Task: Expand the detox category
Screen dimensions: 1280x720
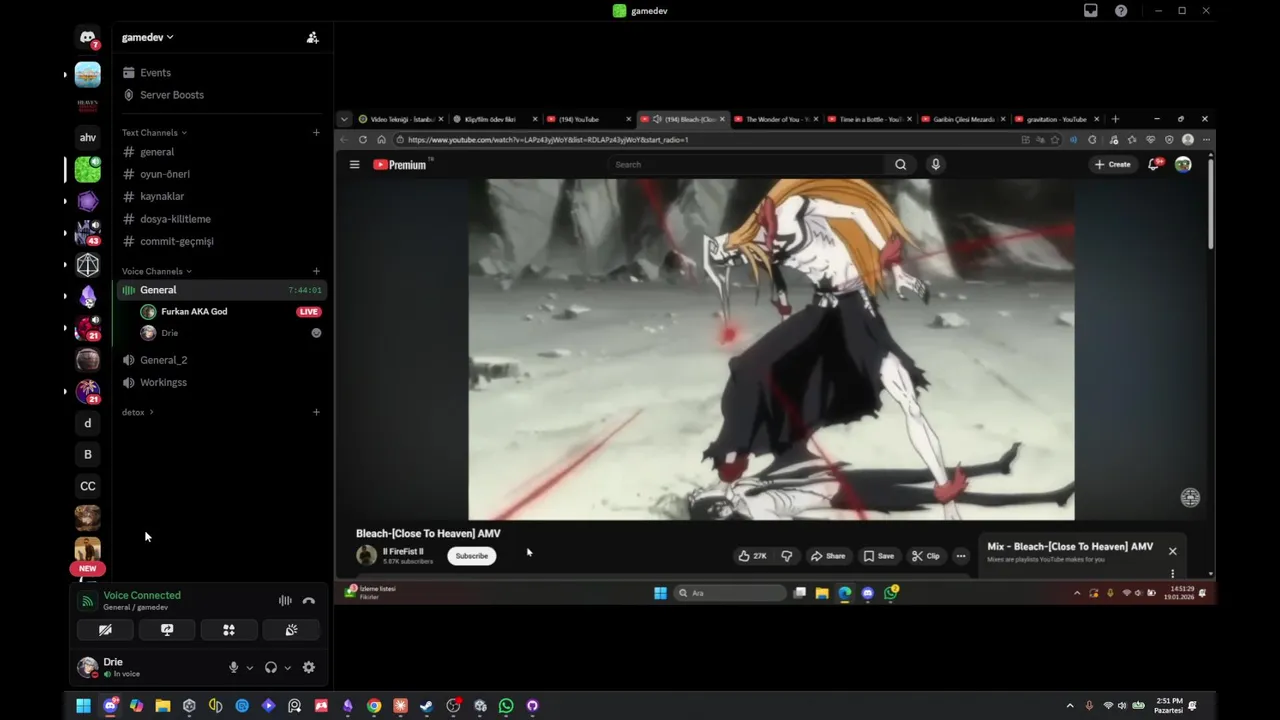Action: pos(137,412)
